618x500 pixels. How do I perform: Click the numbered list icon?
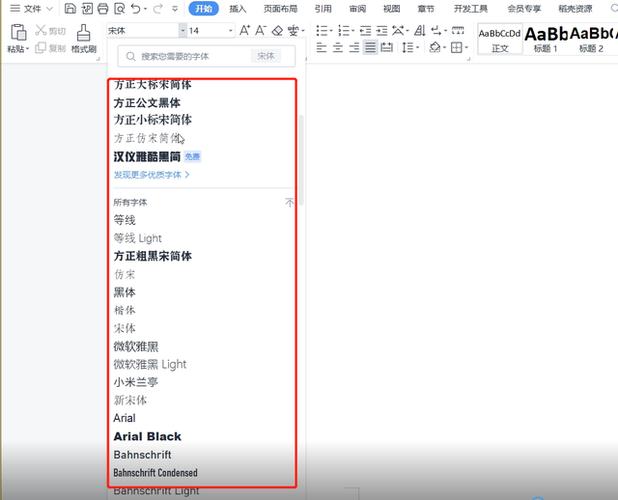(x=344, y=30)
